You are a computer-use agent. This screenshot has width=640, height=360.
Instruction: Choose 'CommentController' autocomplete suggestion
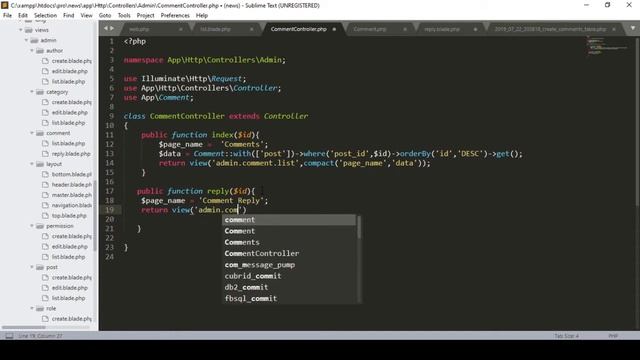tap(289, 253)
